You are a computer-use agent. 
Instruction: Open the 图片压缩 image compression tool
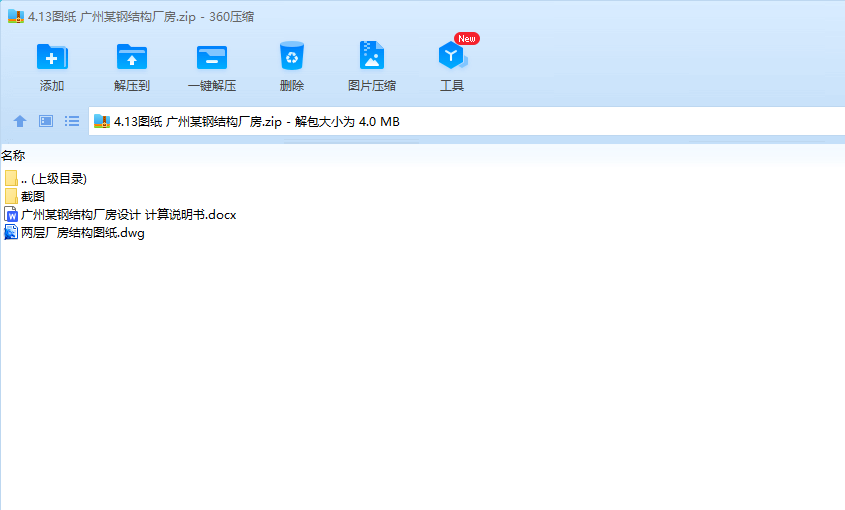[372, 56]
